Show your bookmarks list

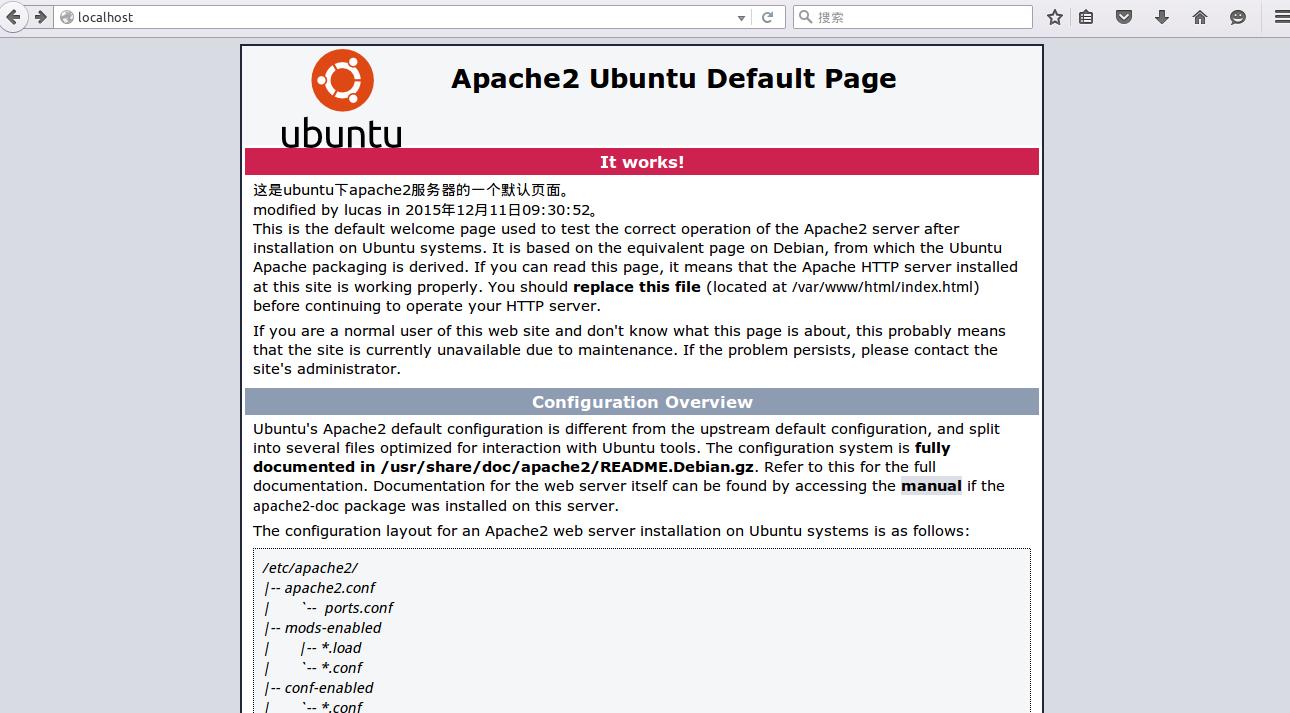(1086, 17)
